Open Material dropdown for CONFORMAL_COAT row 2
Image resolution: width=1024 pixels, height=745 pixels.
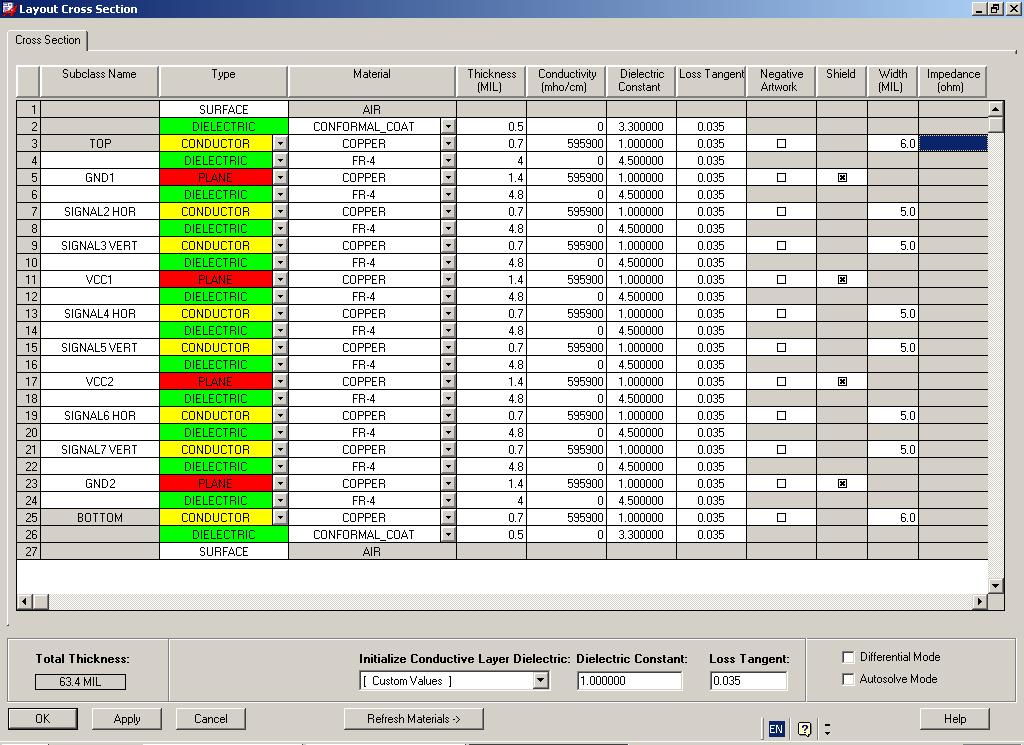448,127
